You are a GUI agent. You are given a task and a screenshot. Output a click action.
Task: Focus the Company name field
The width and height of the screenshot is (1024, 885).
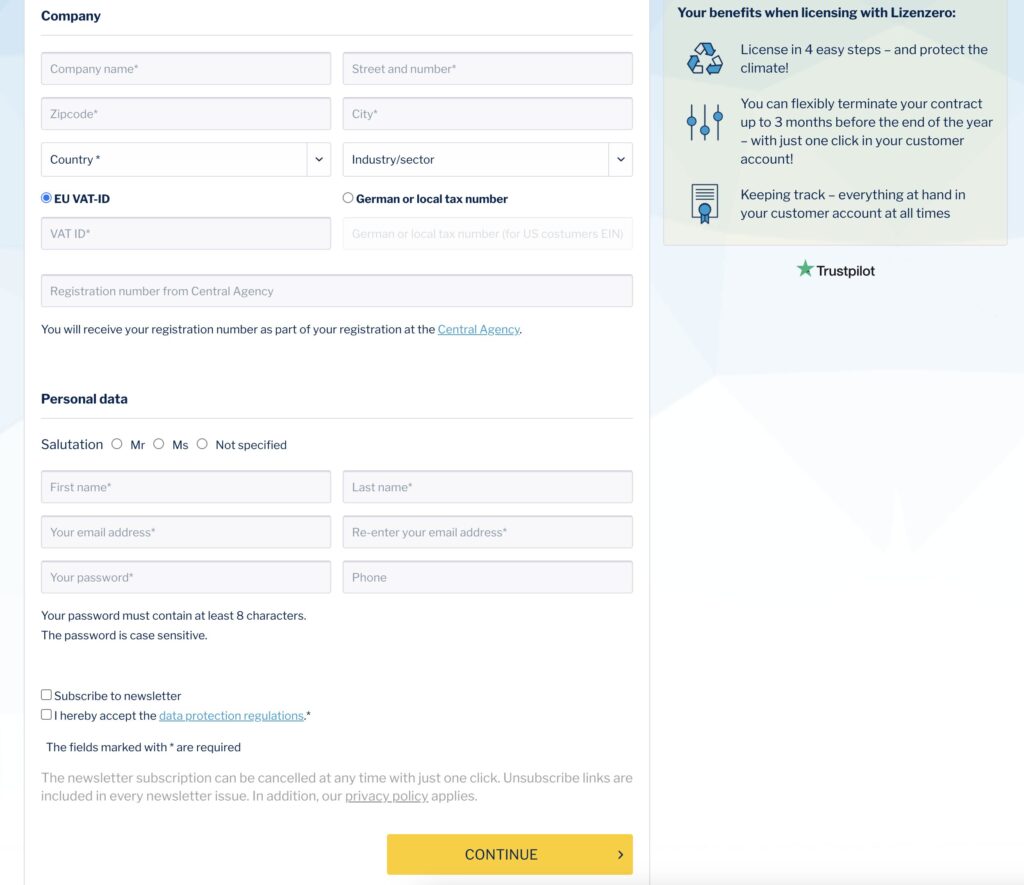point(186,69)
